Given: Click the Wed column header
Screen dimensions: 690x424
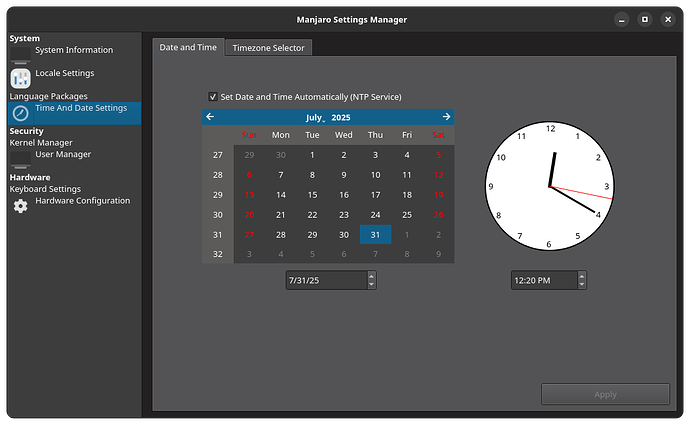Looking at the screenshot, I should tap(344, 135).
